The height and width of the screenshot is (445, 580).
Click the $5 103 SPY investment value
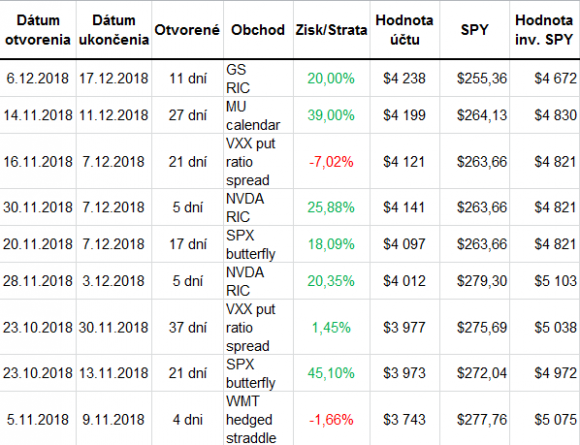click(555, 281)
